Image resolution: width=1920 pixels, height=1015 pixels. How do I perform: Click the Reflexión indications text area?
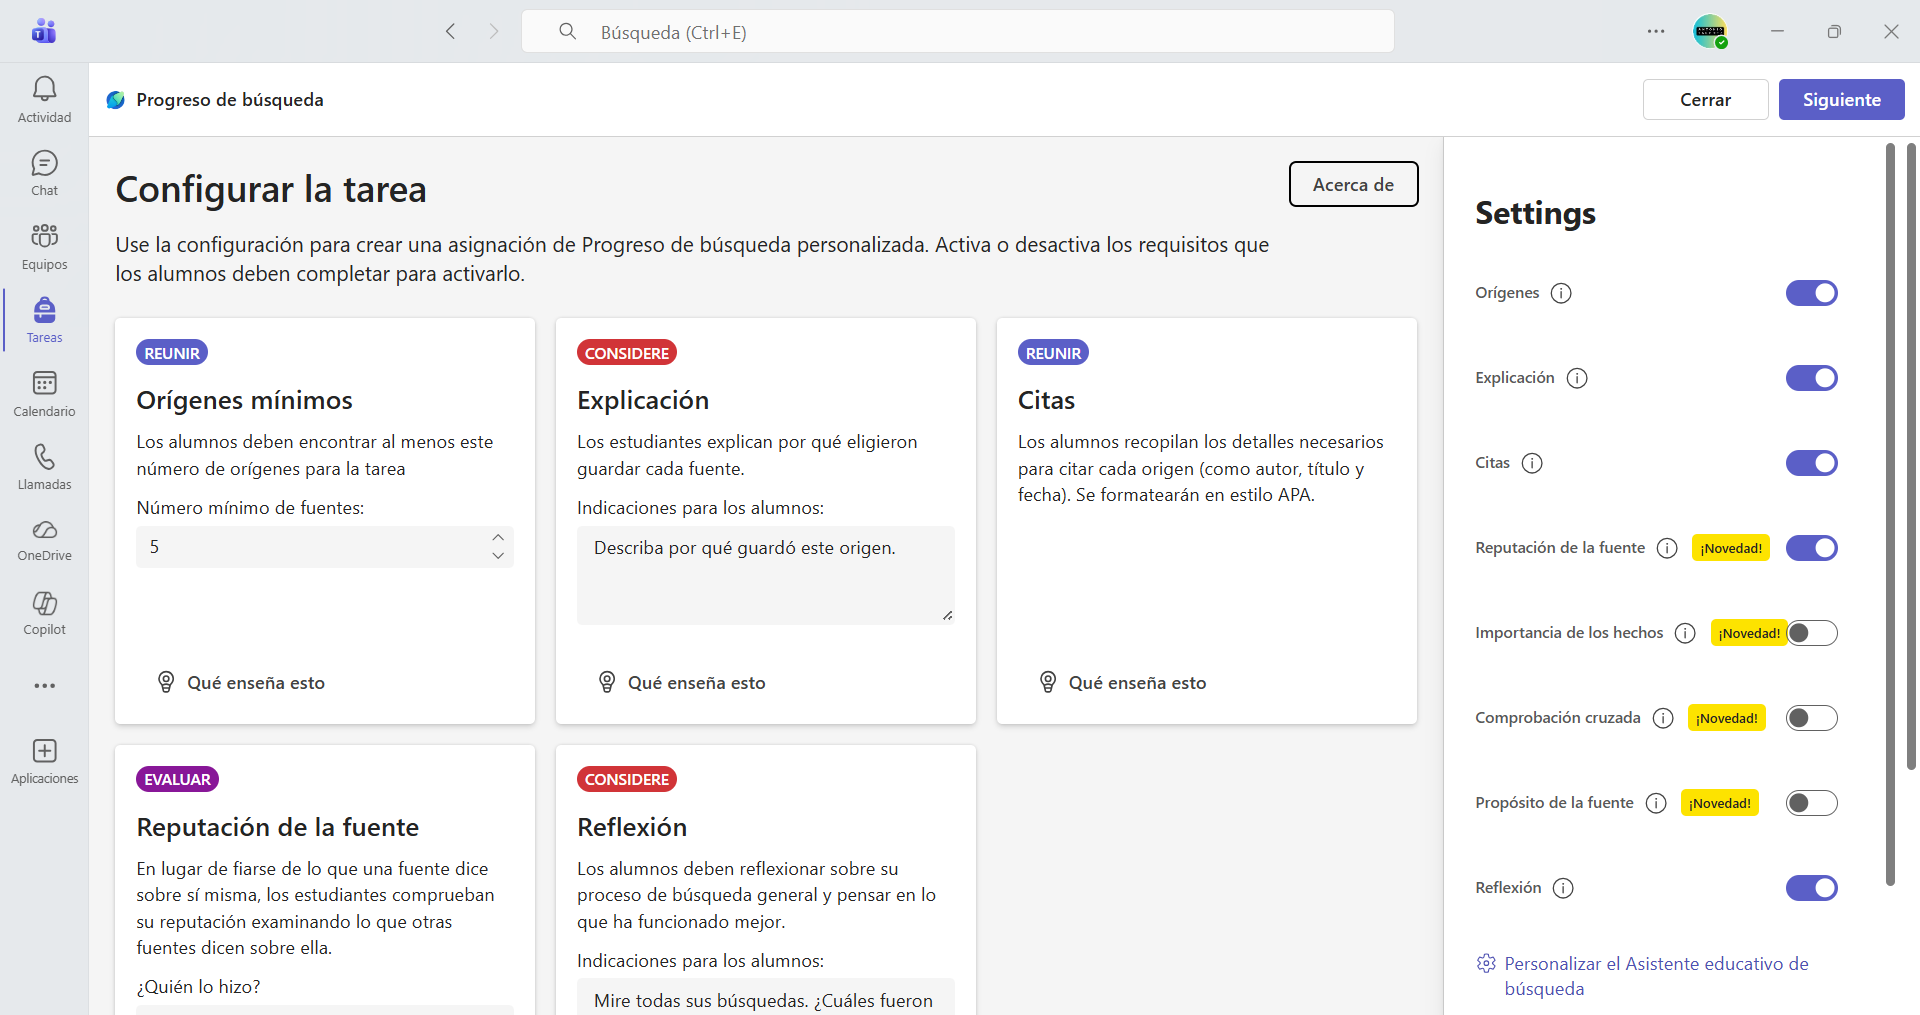(x=765, y=997)
